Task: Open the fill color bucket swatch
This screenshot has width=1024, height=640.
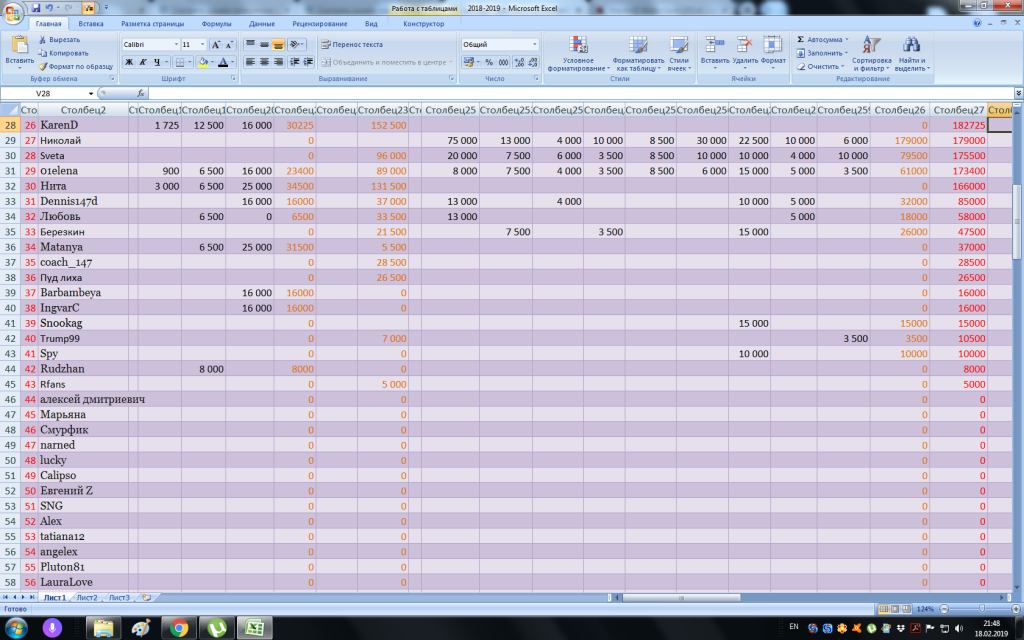Action: (x=202, y=62)
